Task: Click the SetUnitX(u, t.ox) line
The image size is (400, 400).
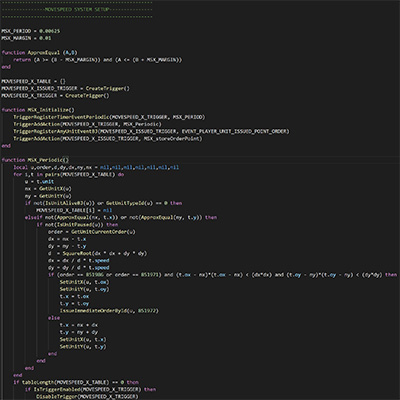Action: click(84, 282)
